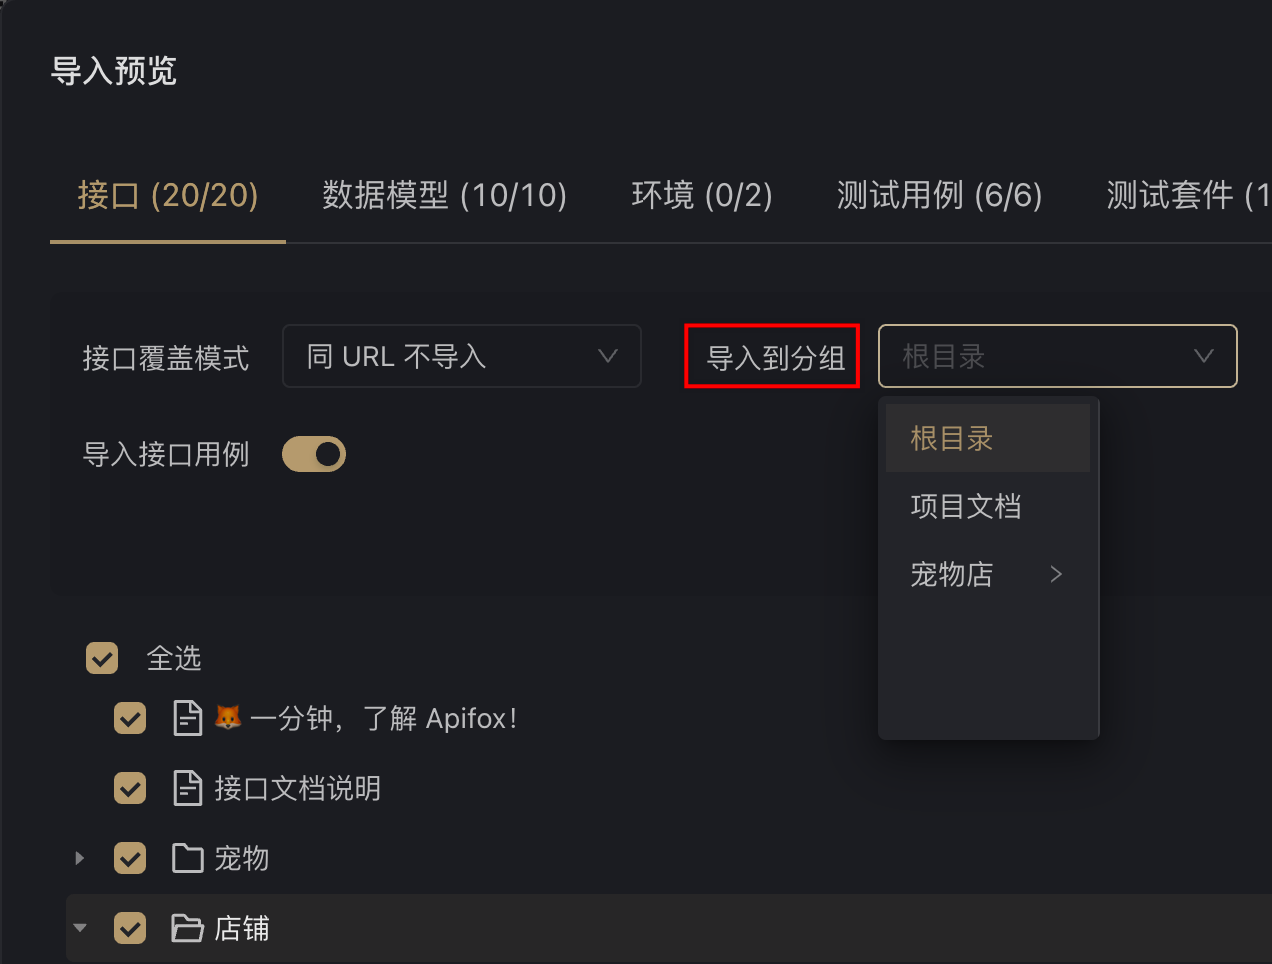Uncheck the 接口文档说明 checkbox
Viewport: 1272px width, 964px height.
[x=130, y=788]
